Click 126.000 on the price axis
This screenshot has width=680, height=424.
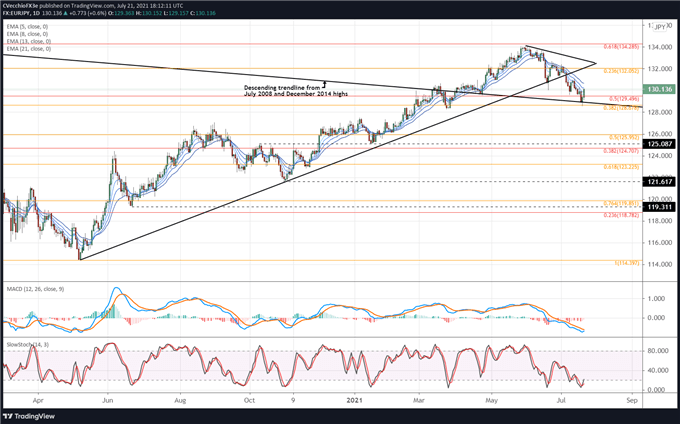[x=660, y=134]
